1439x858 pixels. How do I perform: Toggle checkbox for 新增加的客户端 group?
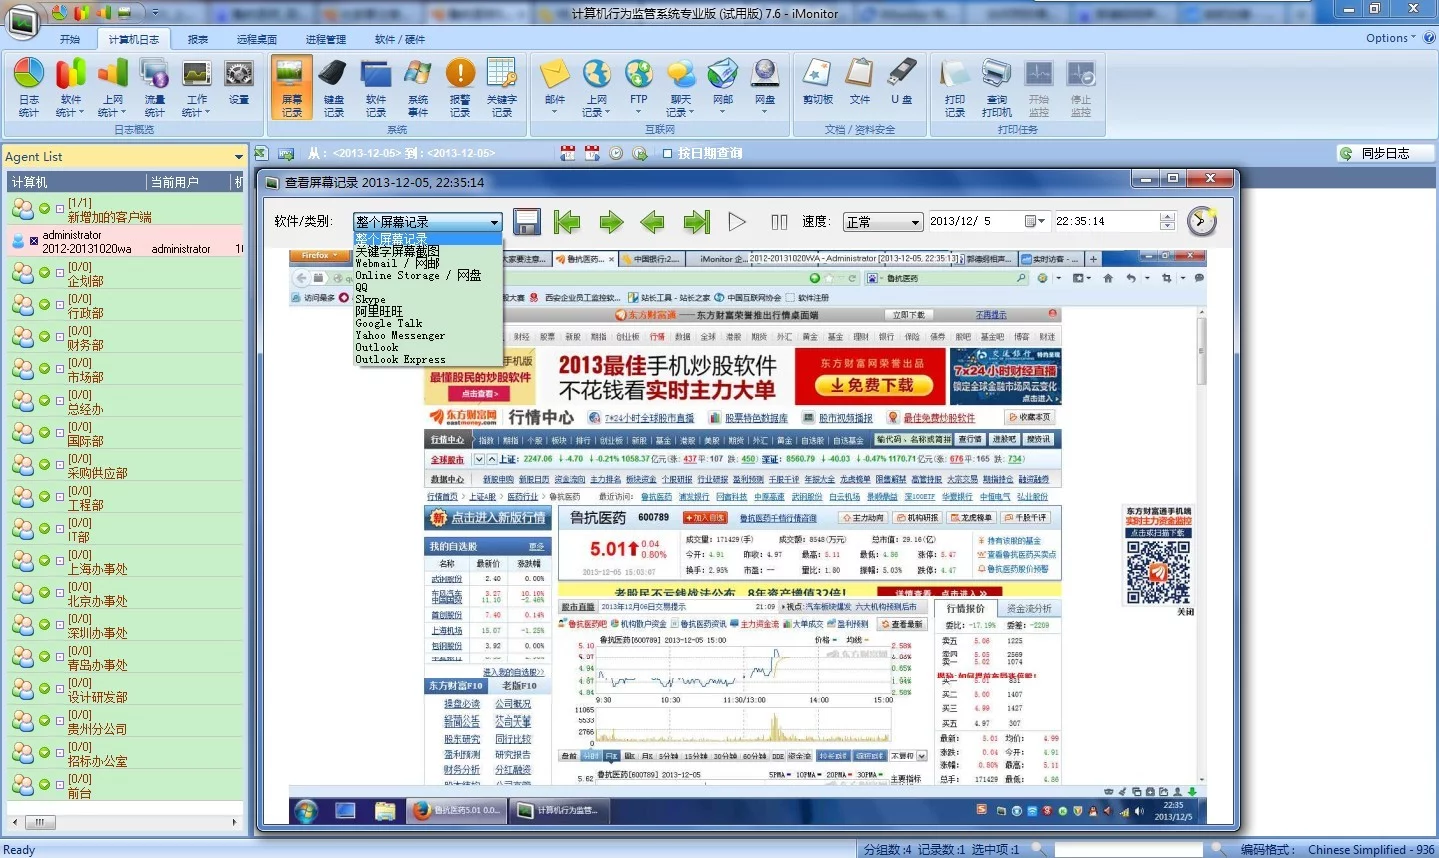(x=59, y=209)
